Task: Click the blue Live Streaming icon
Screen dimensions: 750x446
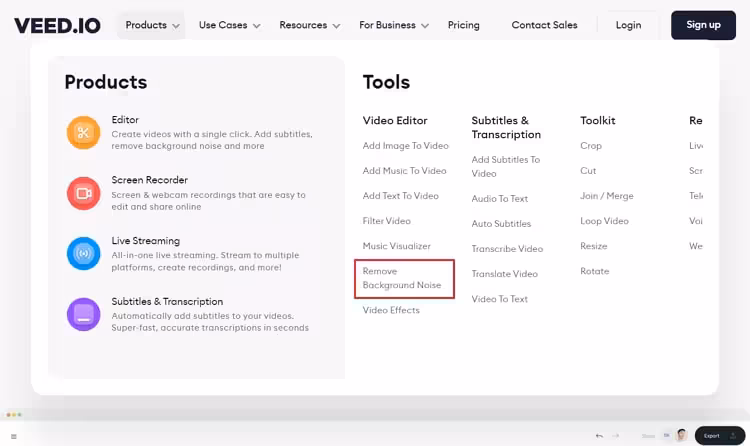Action: pyautogui.click(x=83, y=254)
